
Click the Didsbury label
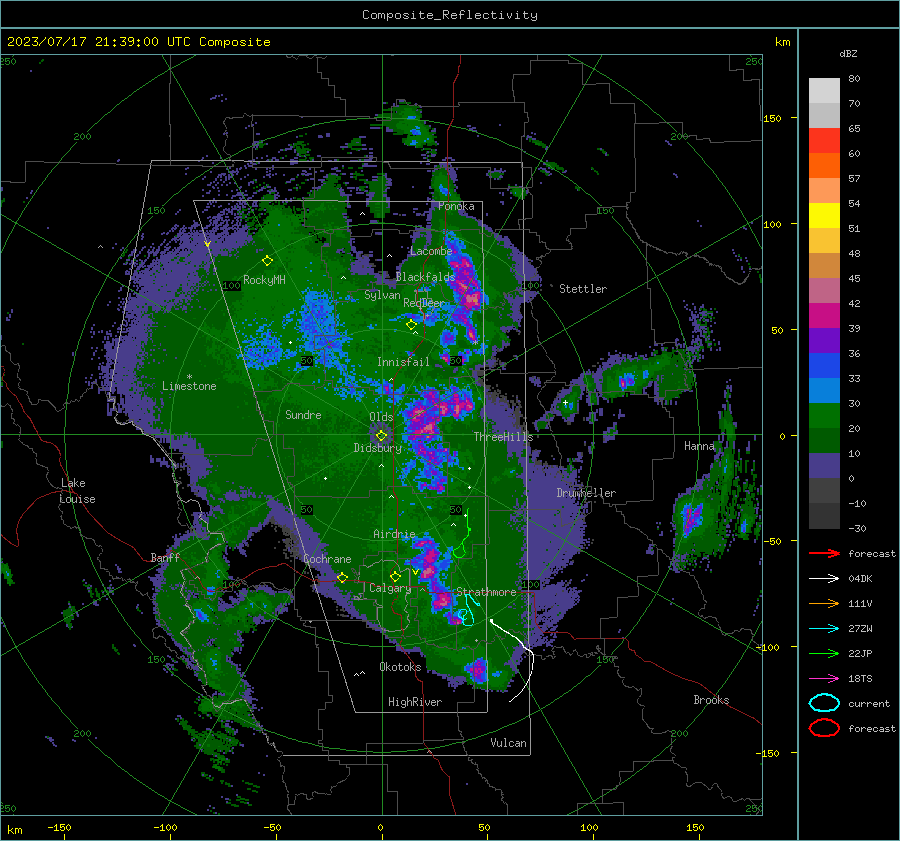[377, 448]
